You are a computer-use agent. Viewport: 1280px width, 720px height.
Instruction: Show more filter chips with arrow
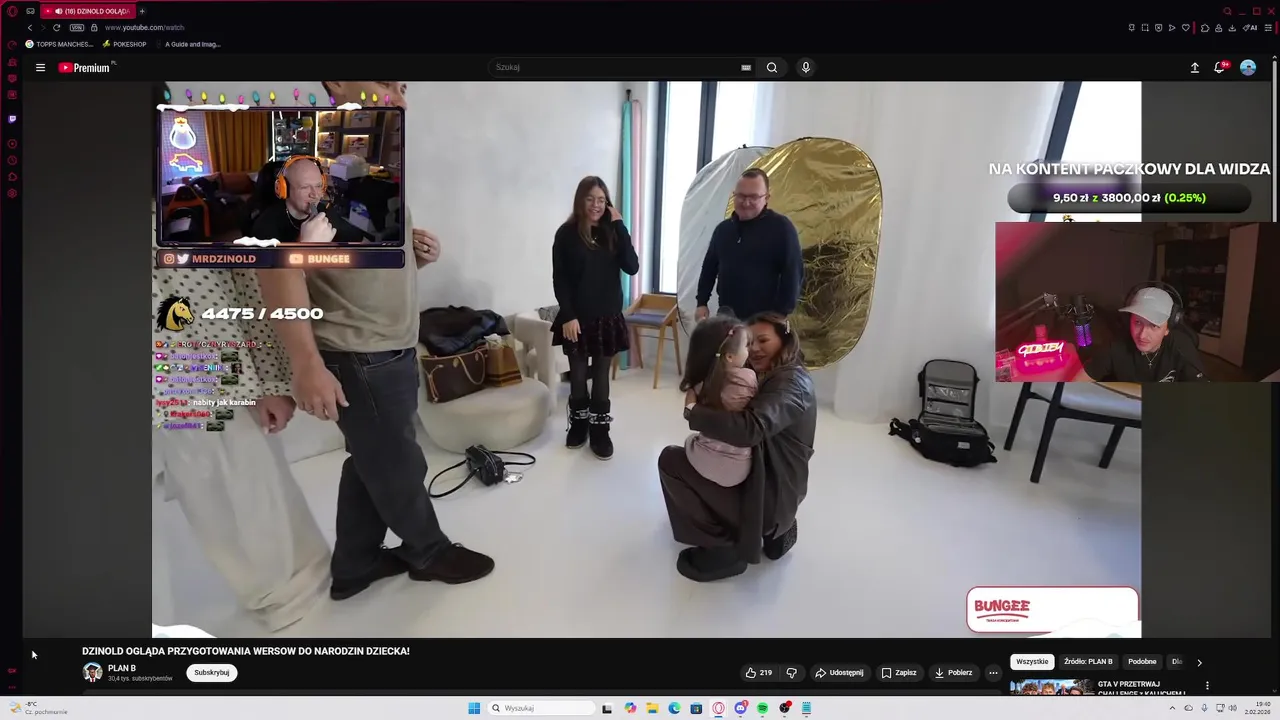pos(1199,662)
